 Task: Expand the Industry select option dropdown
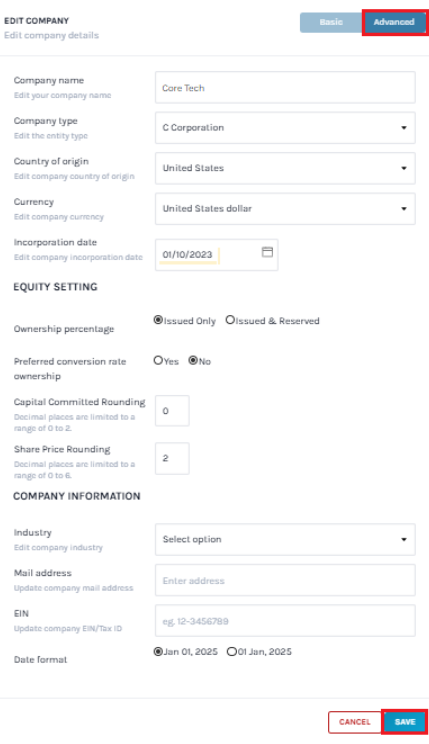(x=285, y=539)
